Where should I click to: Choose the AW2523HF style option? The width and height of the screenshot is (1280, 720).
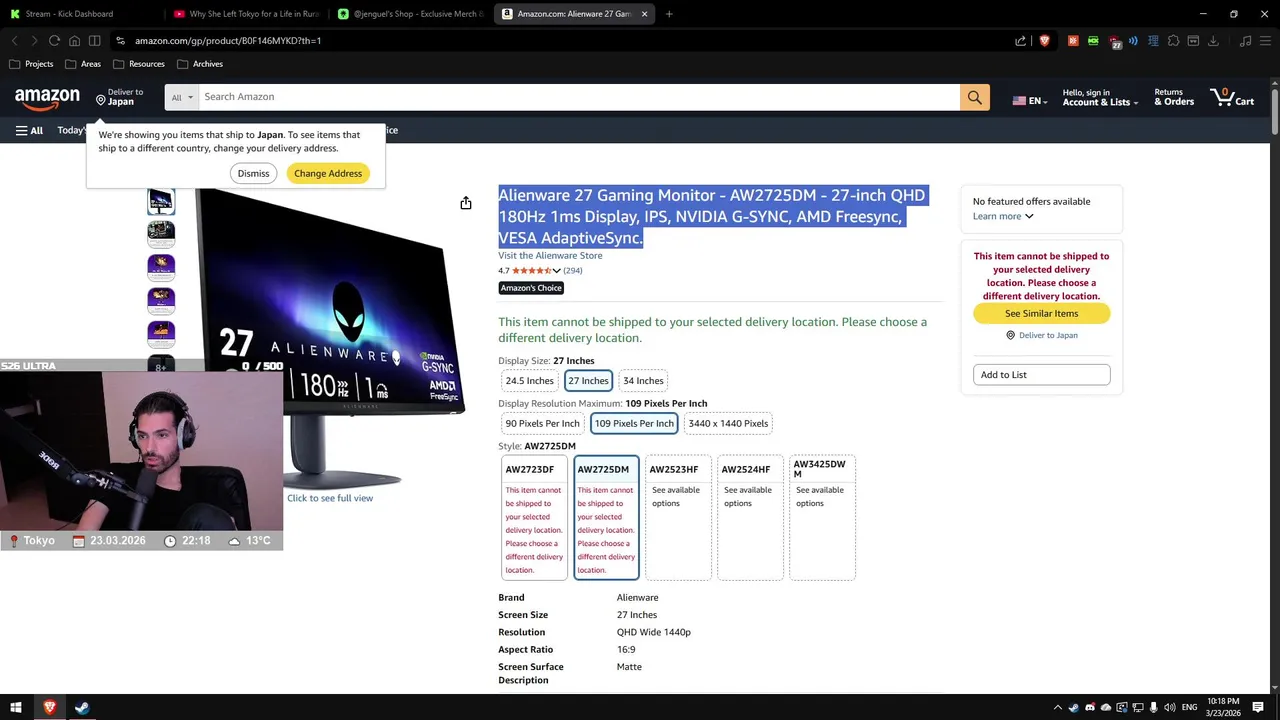click(x=678, y=518)
